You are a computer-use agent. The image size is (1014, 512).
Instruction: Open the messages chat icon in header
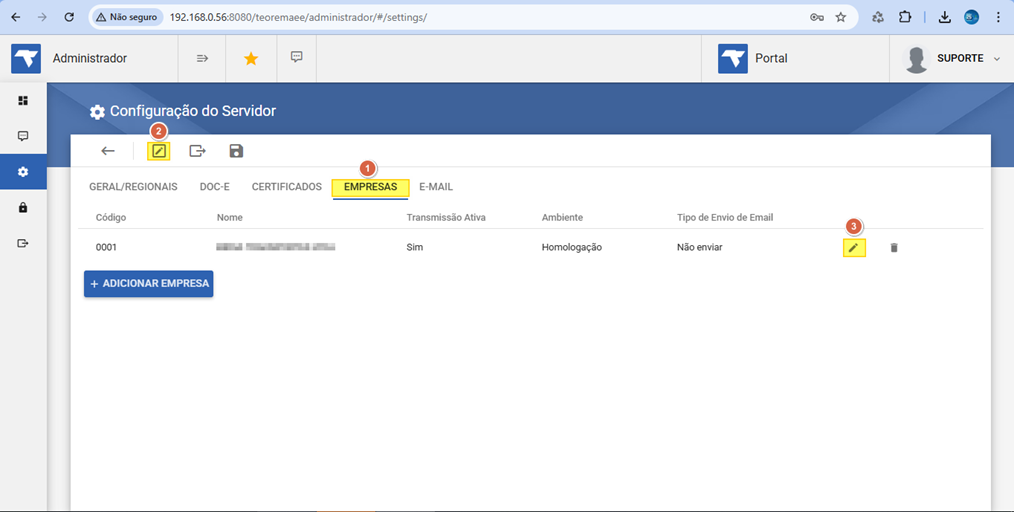[x=297, y=57]
